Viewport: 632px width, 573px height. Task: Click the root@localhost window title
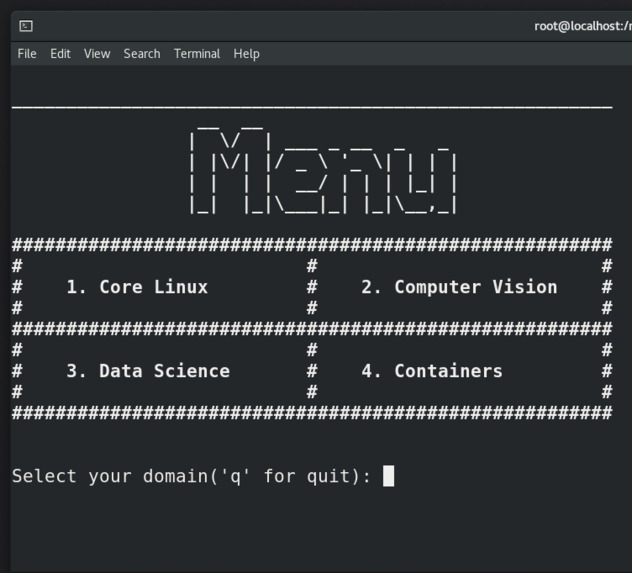583,26
